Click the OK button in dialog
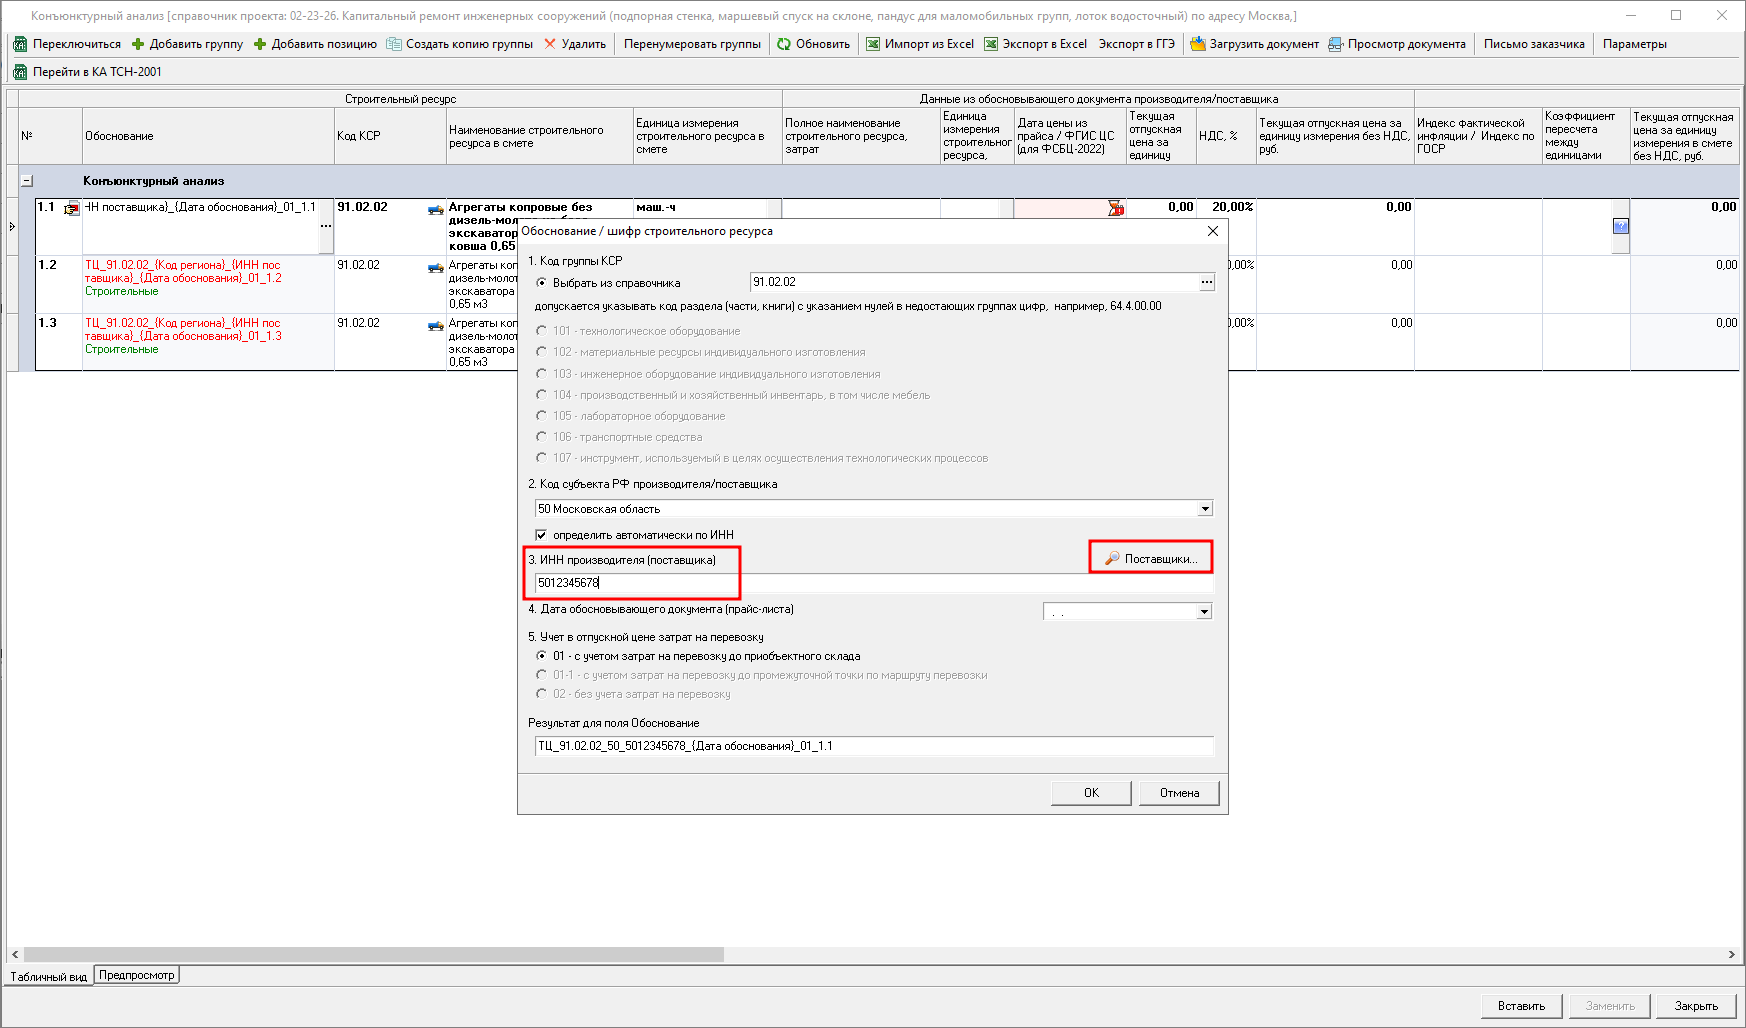 click(1091, 793)
